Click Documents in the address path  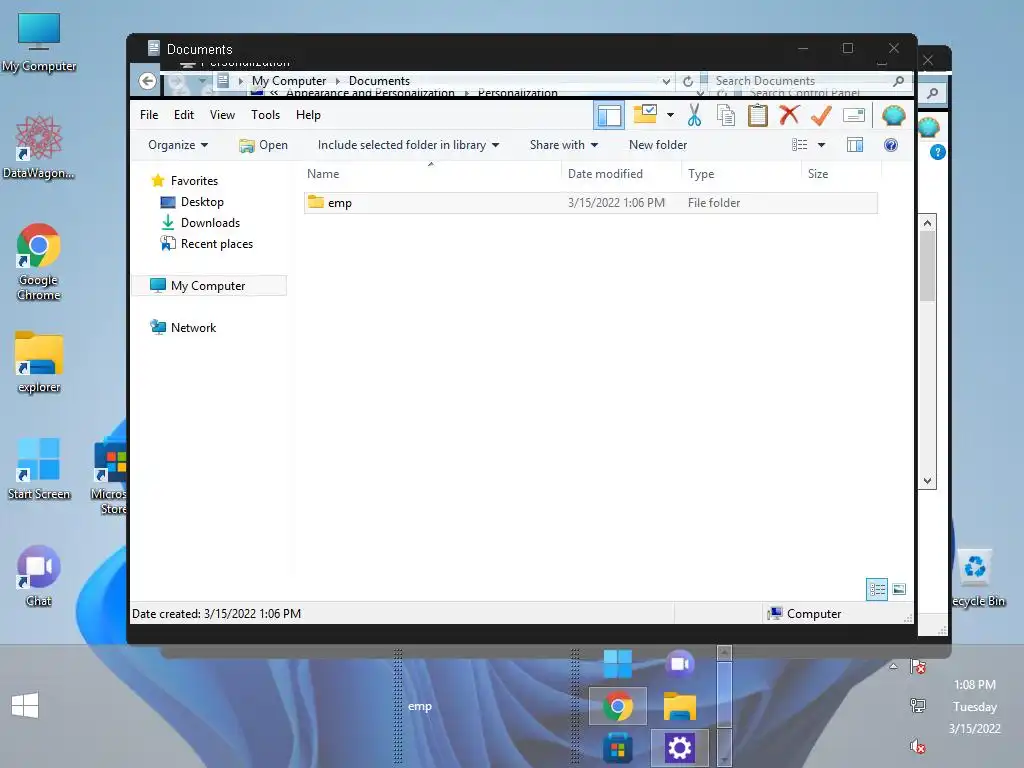379,81
